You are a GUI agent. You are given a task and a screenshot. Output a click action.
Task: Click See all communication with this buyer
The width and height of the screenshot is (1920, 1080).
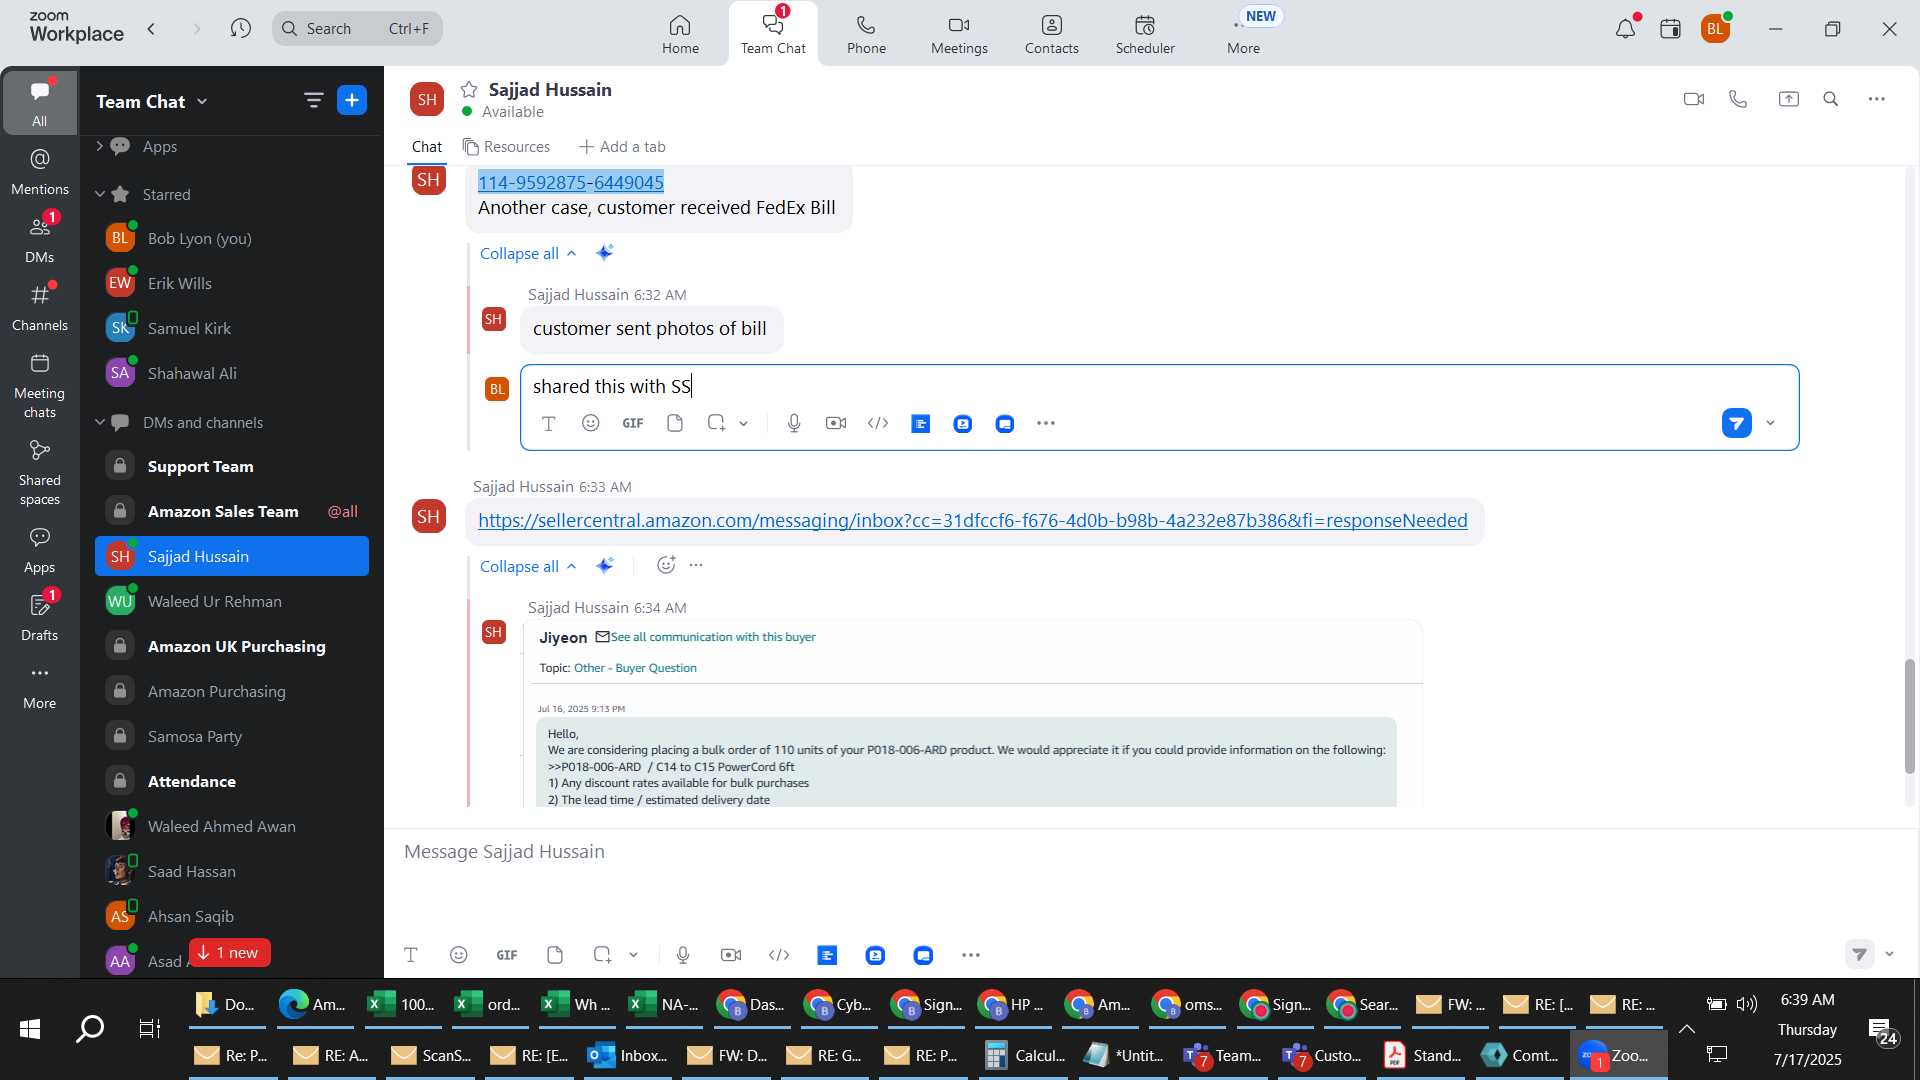click(x=713, y=637)
